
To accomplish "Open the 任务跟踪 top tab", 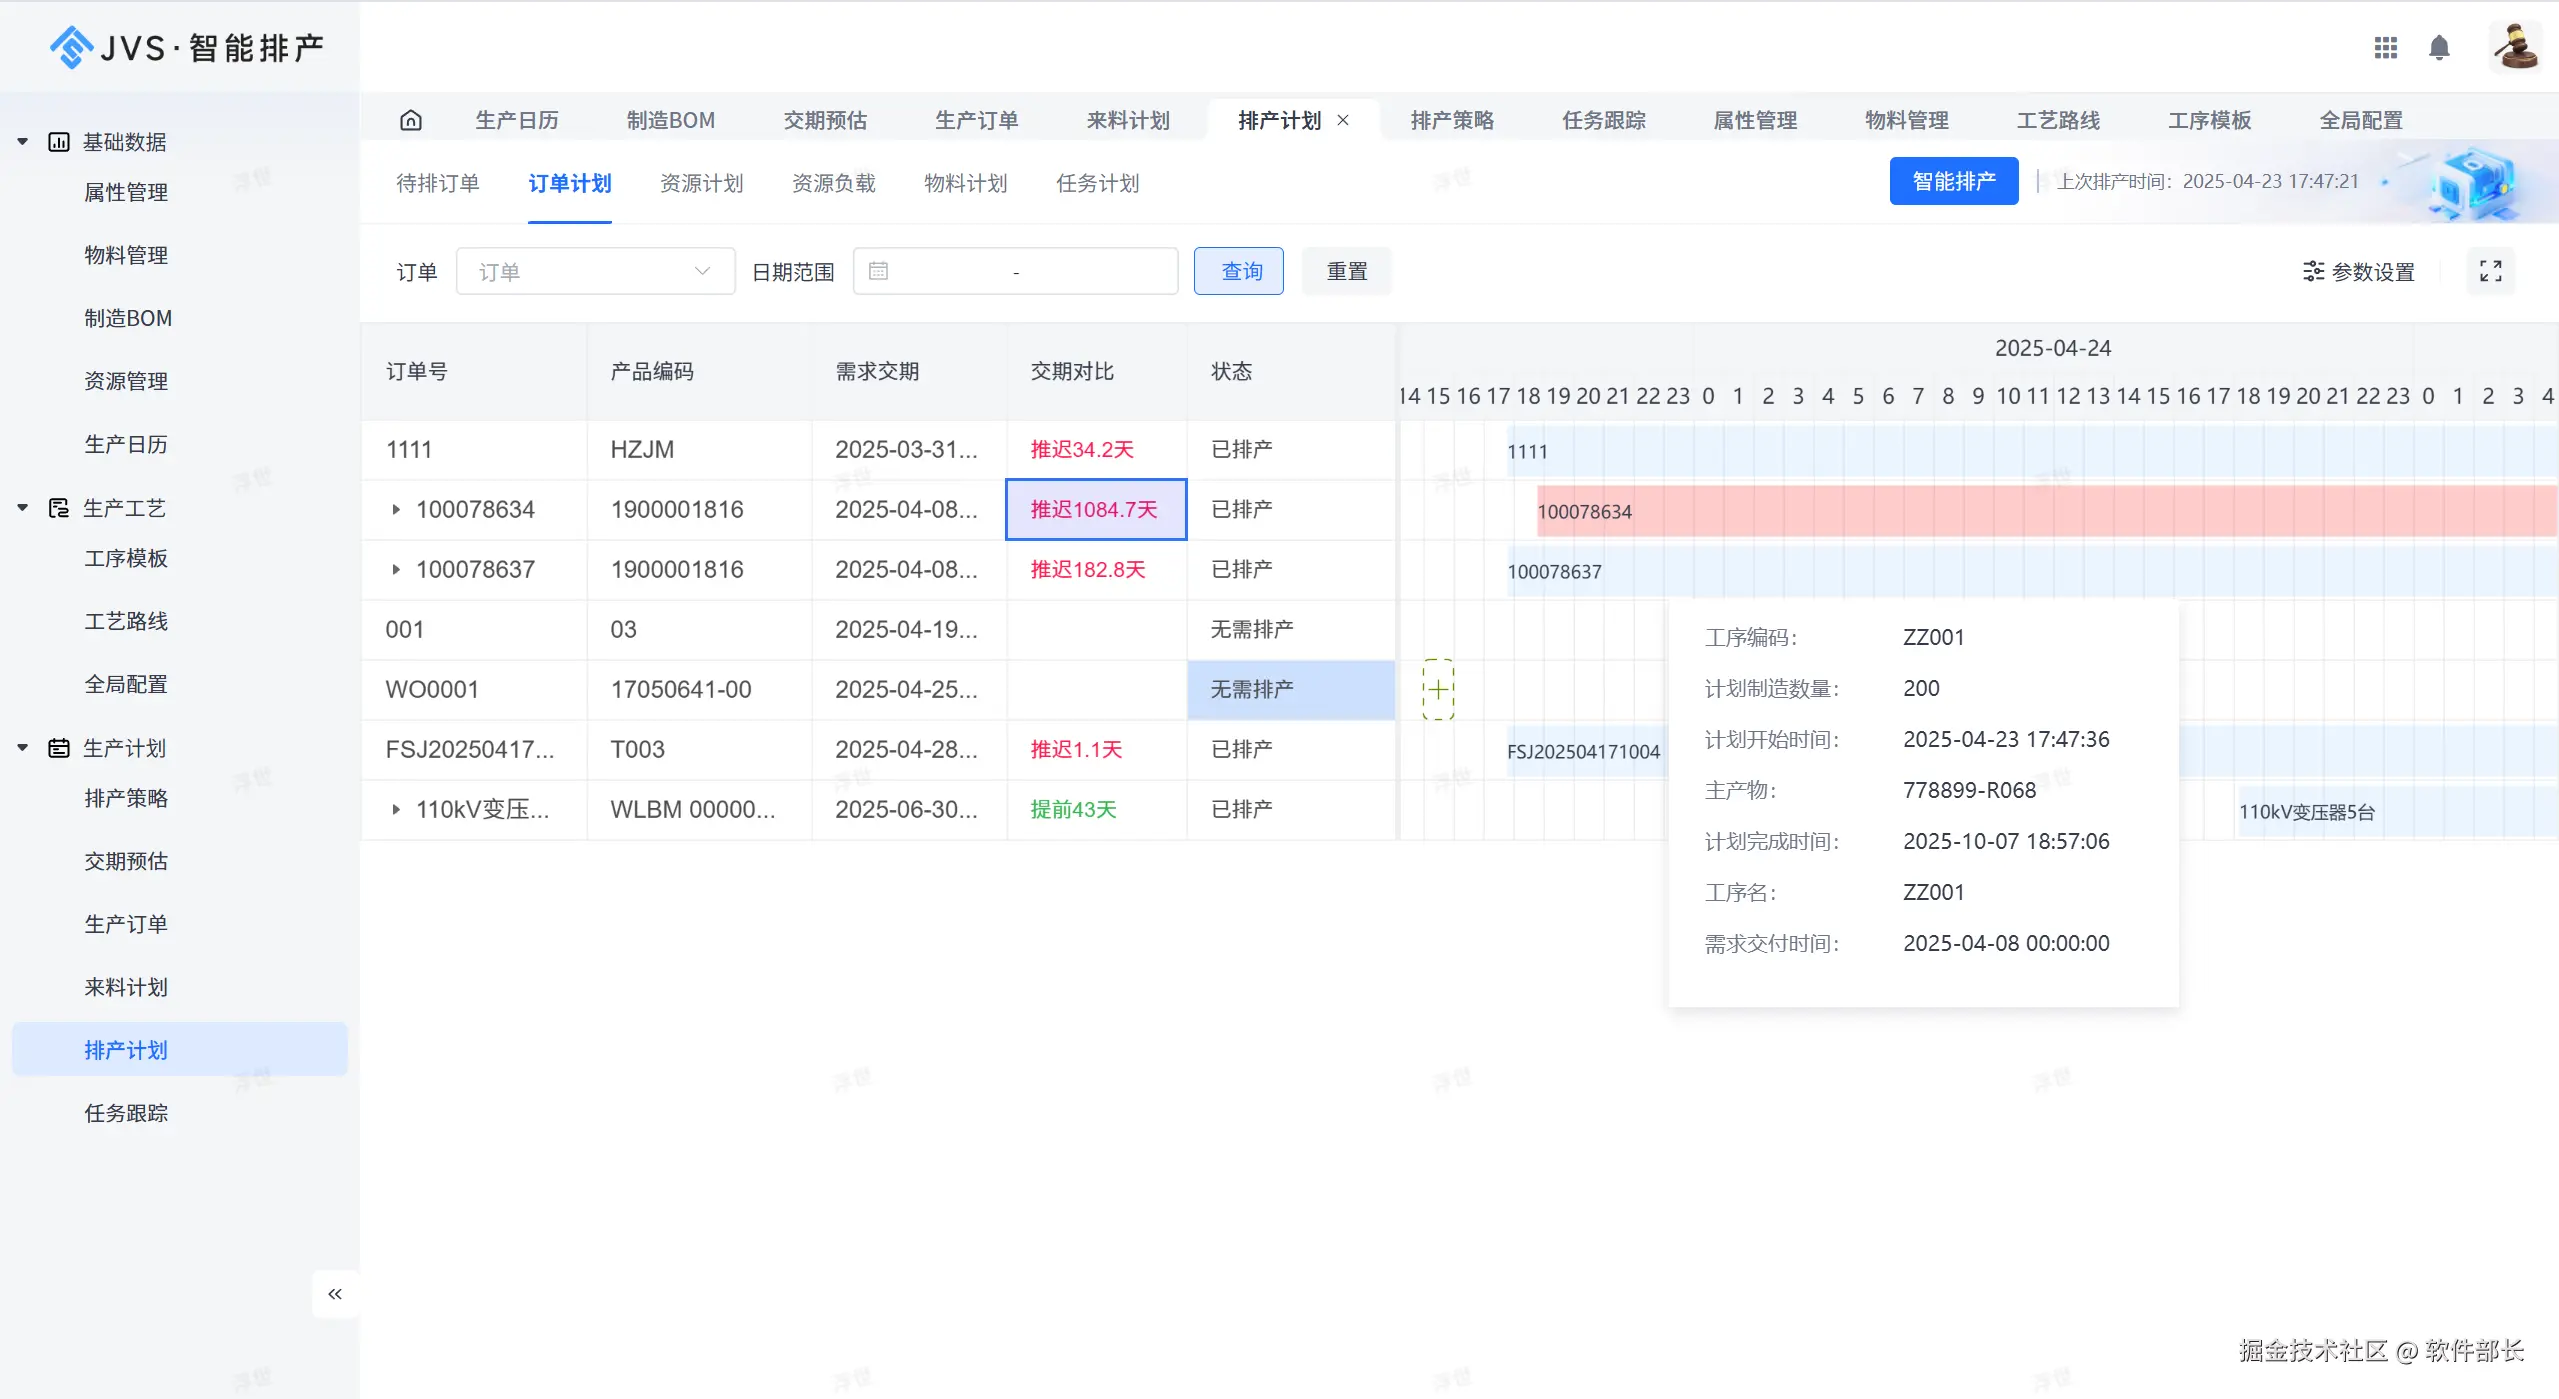I will [1603, 120].
